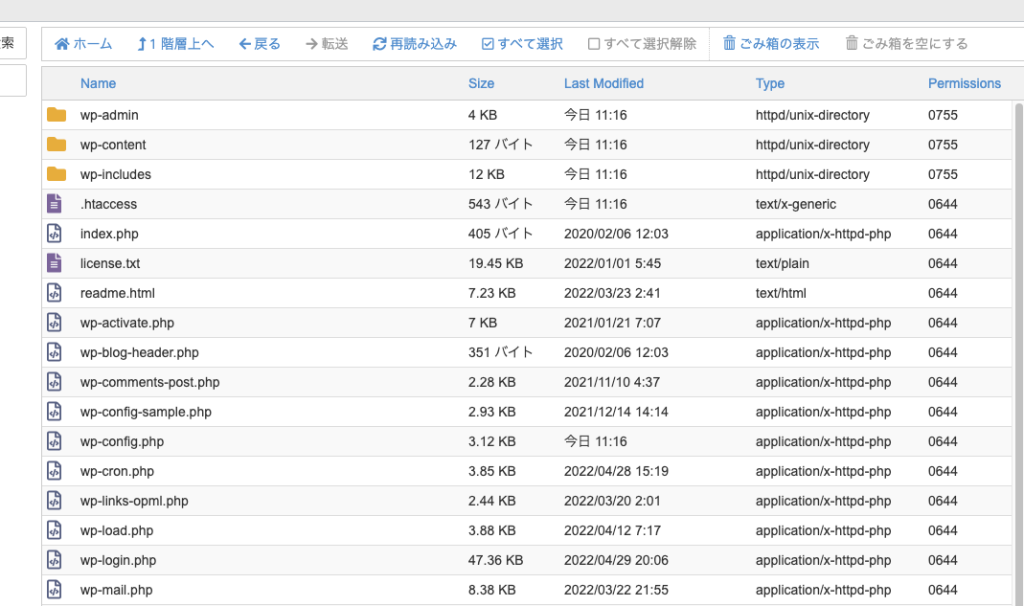
Task: Click the wp-load.php file icon
Action: pyautogui.click(x=54, y=531)
